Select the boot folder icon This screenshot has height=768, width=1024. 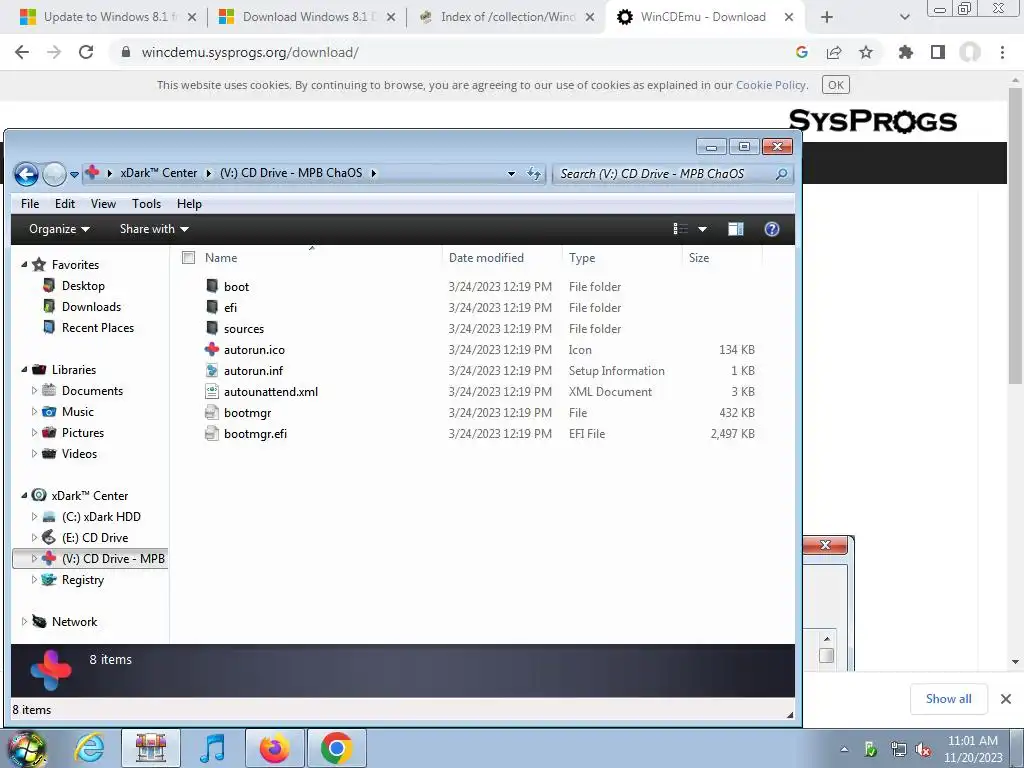pyautogui.click(x=212, y=286)
